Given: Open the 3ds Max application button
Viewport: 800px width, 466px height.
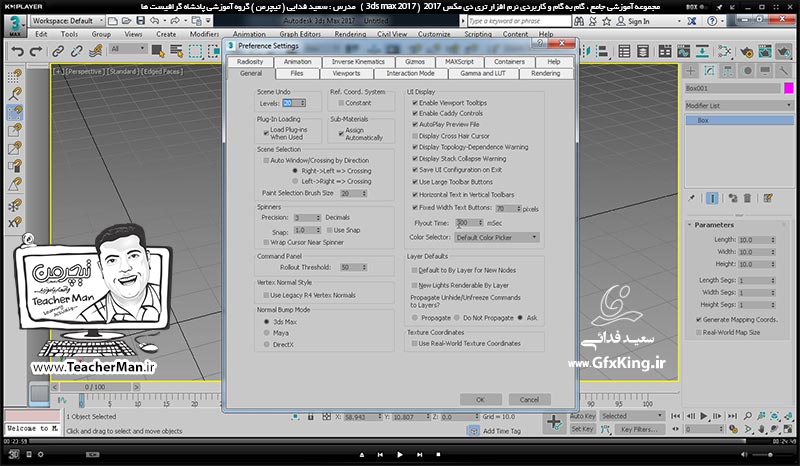Looking at the screenshot, I should pos(15,26).
